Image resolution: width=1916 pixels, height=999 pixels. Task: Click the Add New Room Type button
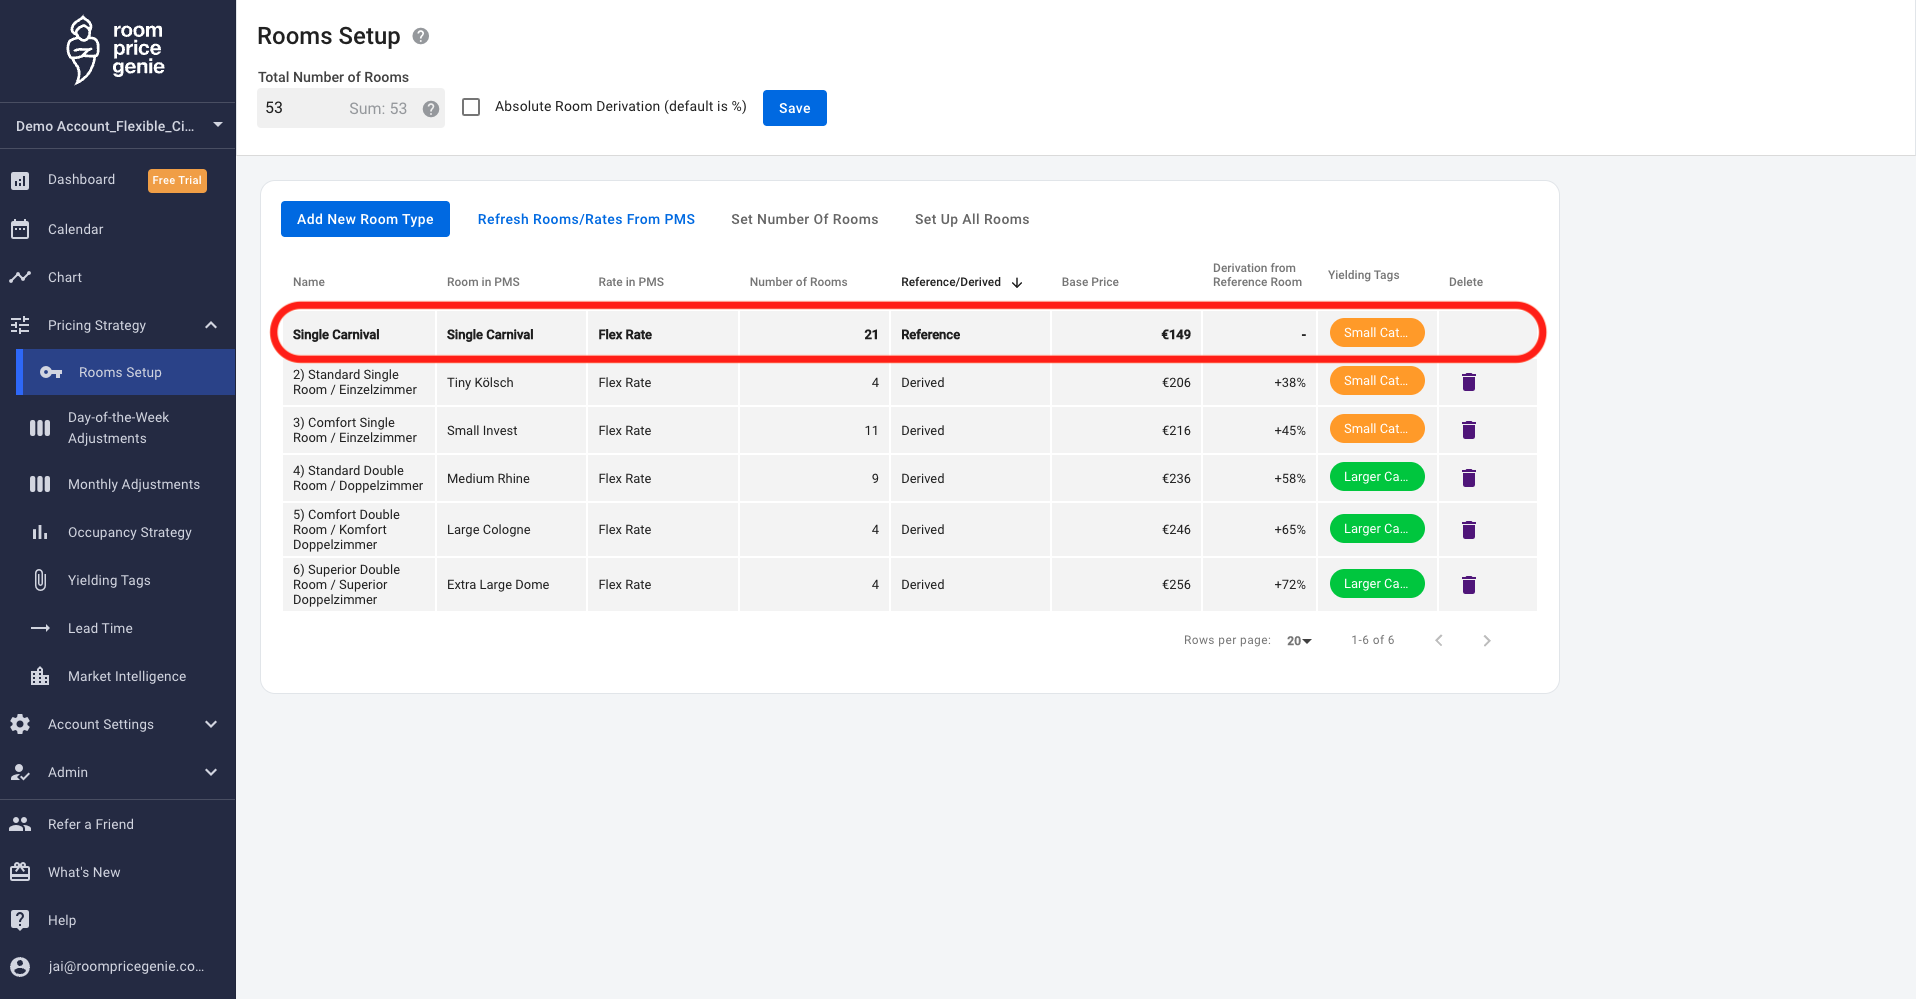365,219
